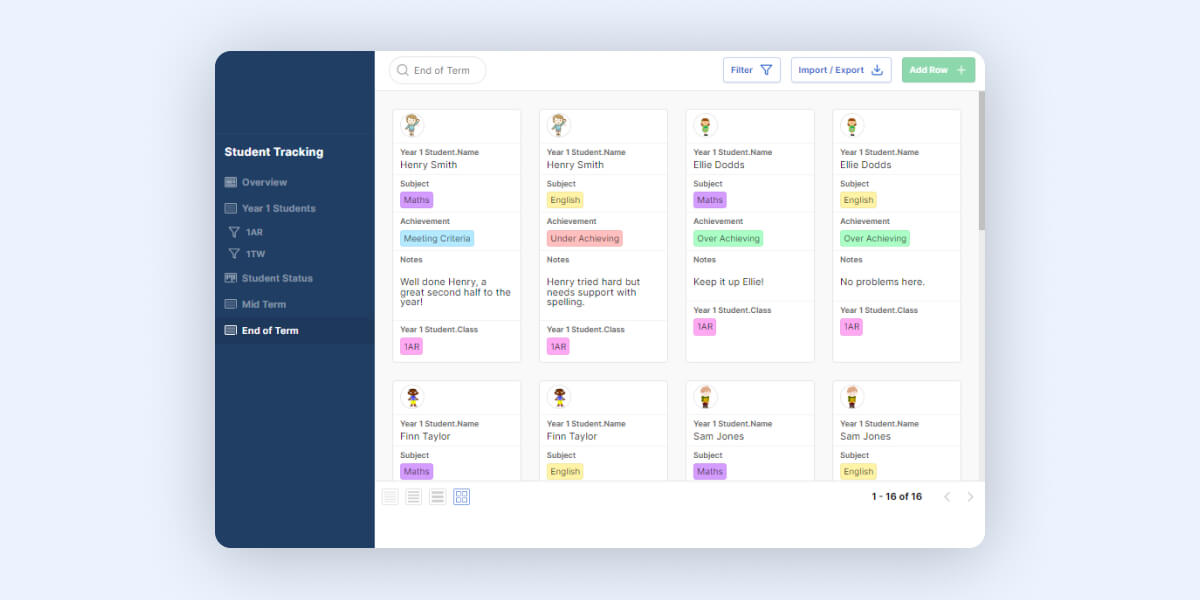Image resolution: width=1200 pixels, height=600 pixels.
Task: Toggle the 1AR class tag on Henry's English card
Action: click(x=558, y=347)
